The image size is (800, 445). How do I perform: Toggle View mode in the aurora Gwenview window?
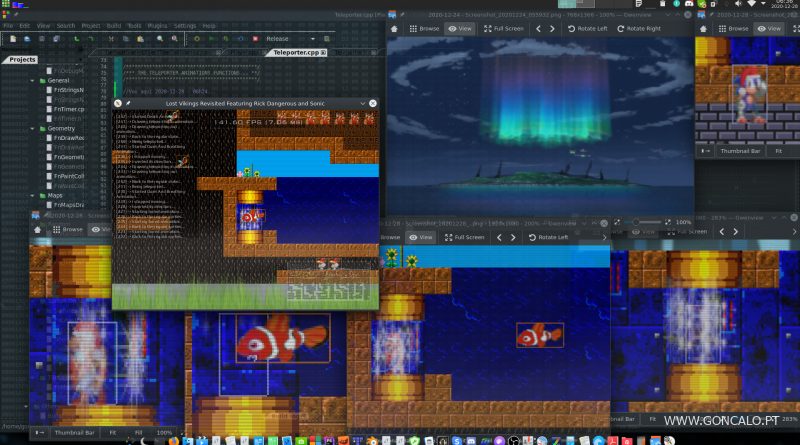pos(460,29)
